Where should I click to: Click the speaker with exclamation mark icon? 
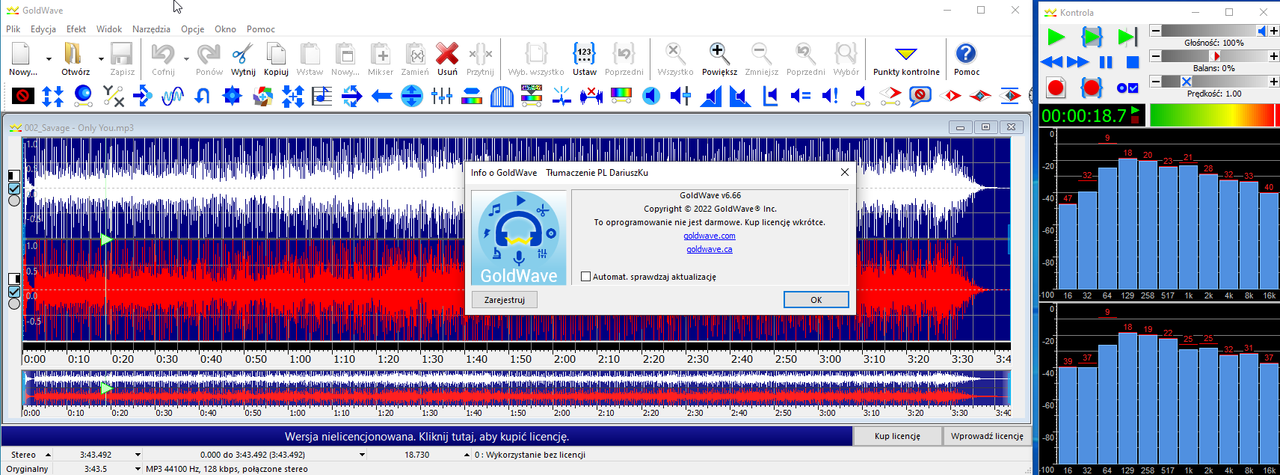pyautogui.click(x=830, y=96)
